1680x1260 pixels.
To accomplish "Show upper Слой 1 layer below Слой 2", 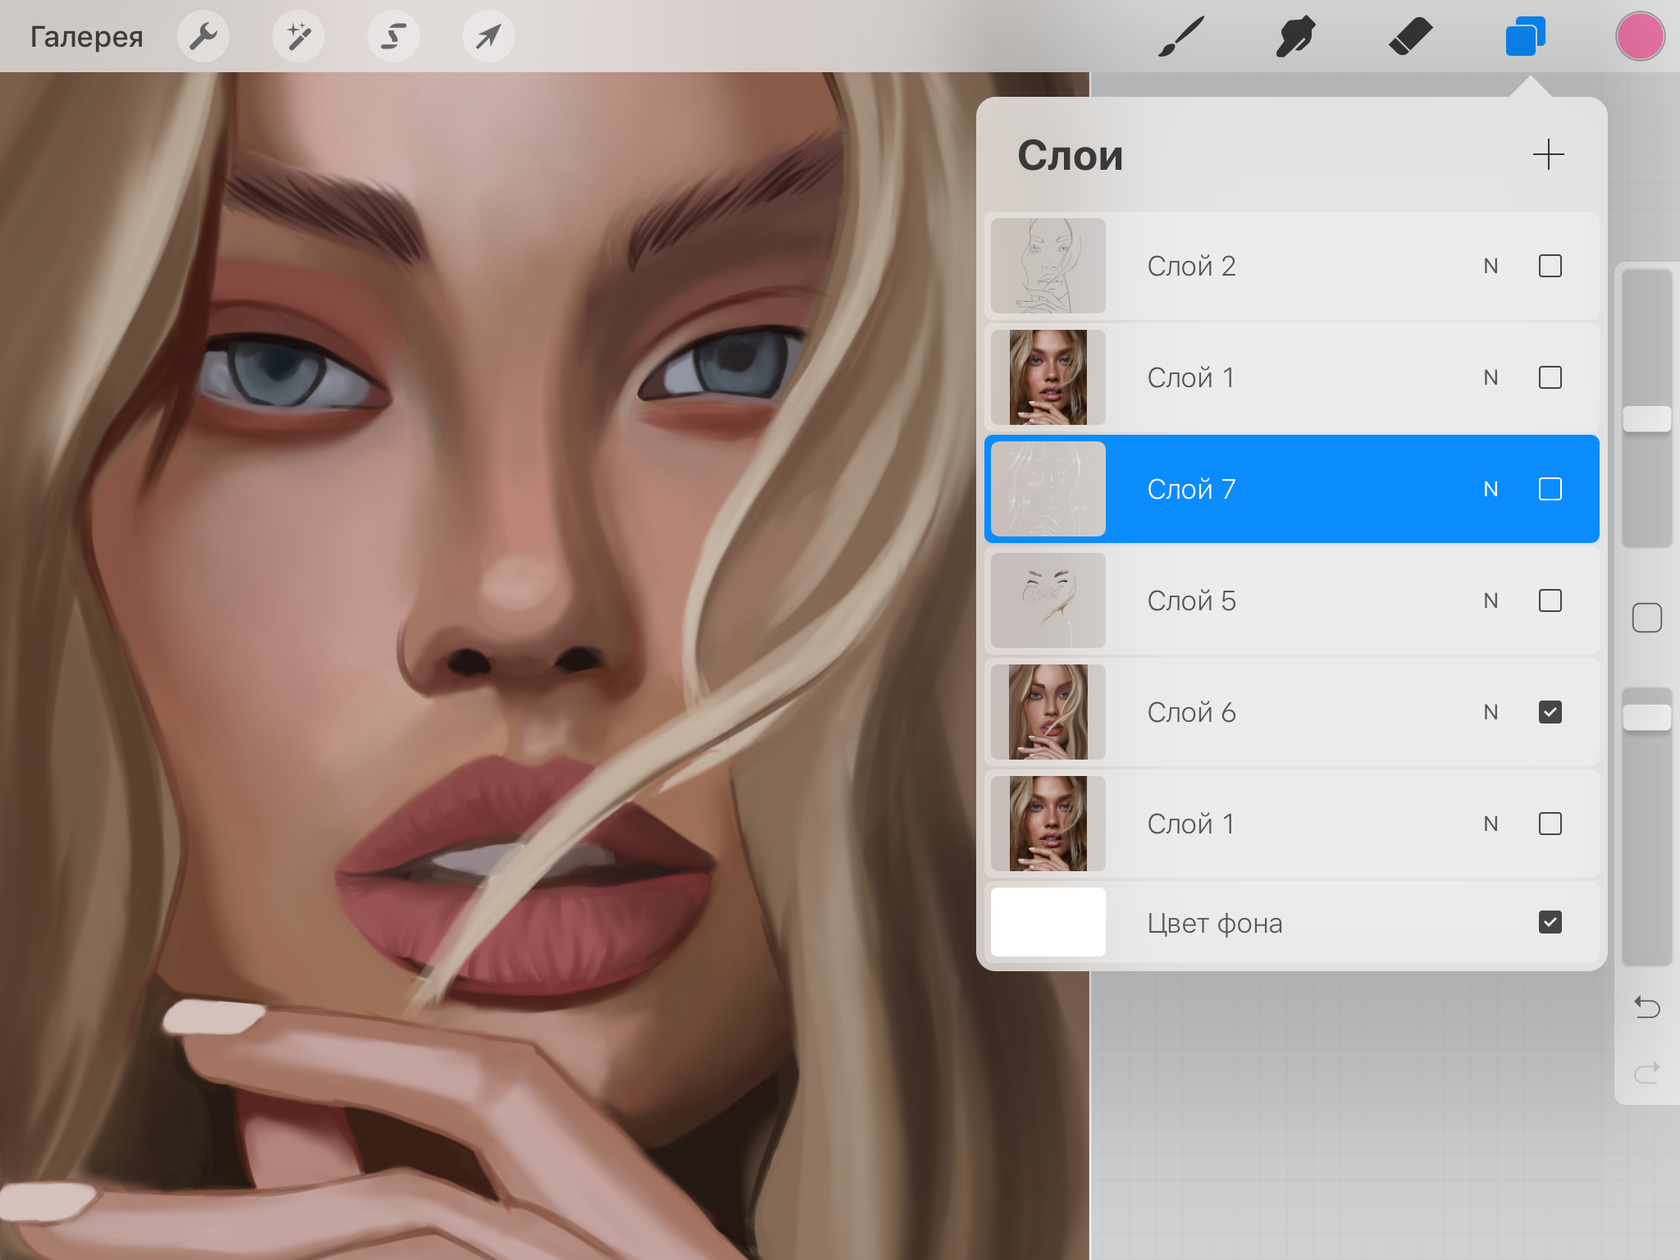I will click(1550, 378).
